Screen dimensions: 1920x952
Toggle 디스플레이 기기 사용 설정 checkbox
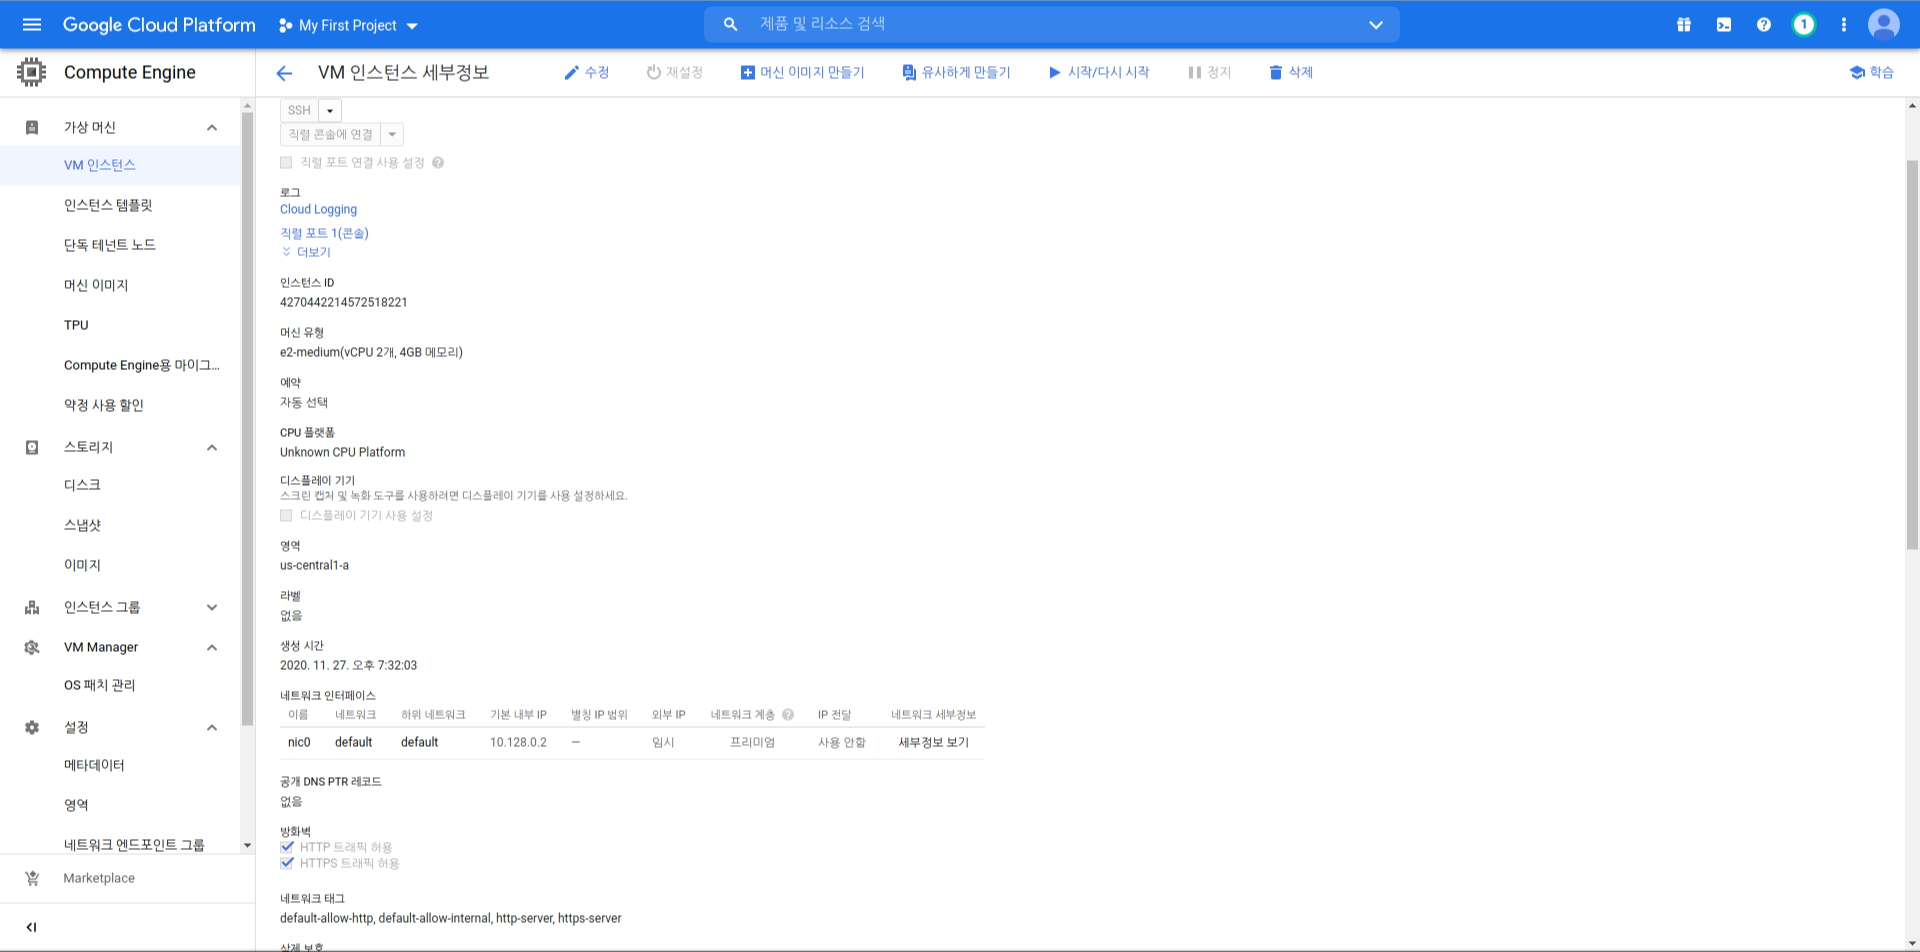286,515
